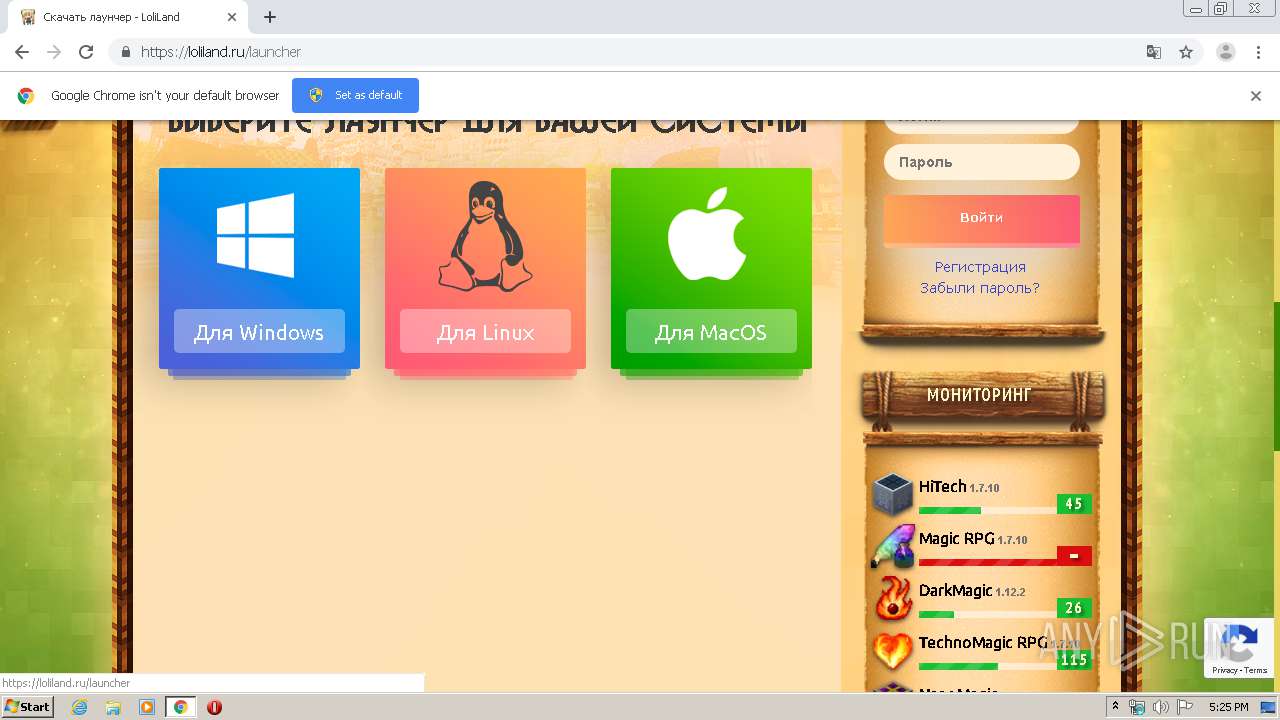Image resolution: width=1280 pixels, height=720 pixels.
Task: Click the browser forward arrow
Action: pos(54,52)
